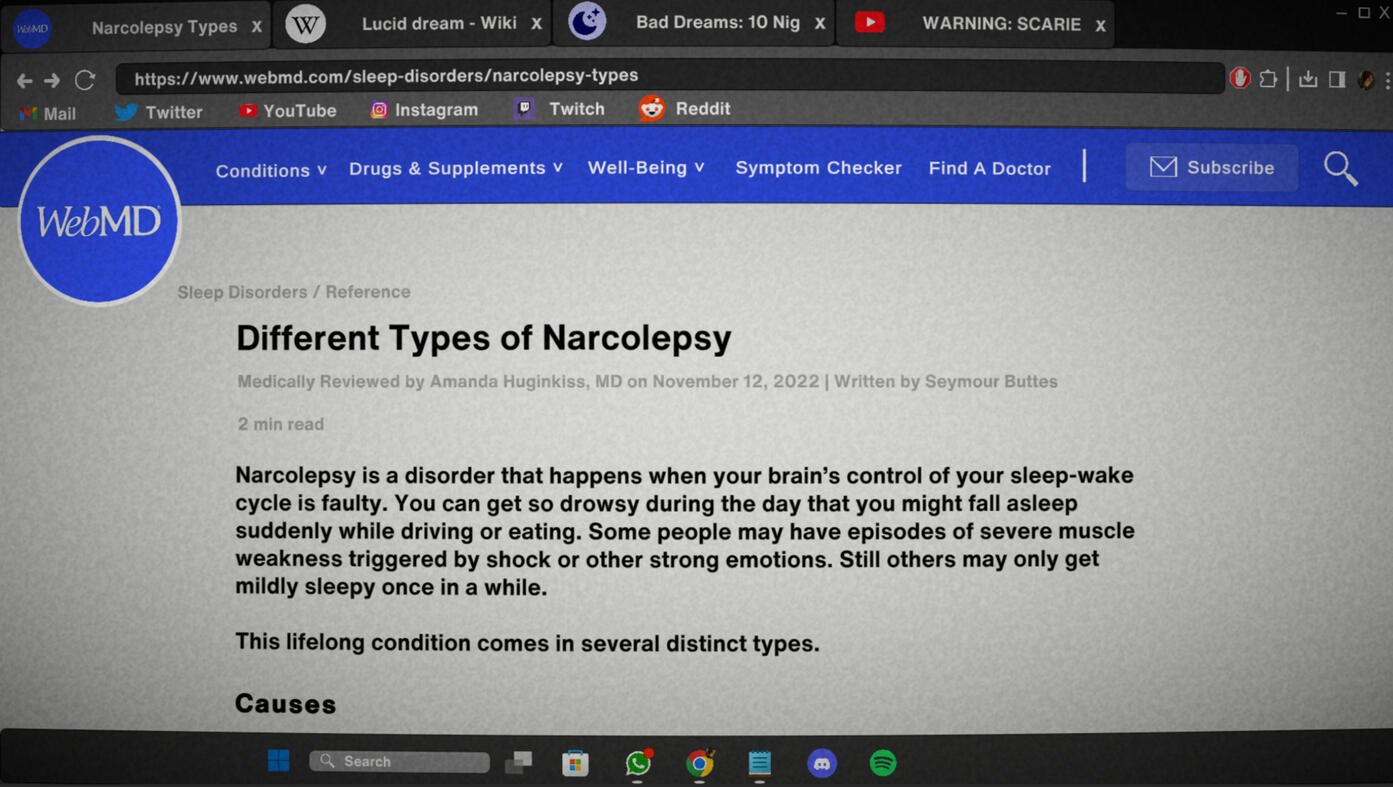Screen dimensions: 1393x787
Task: Click the AdBlock extension icon
Action: point(1240,78)
